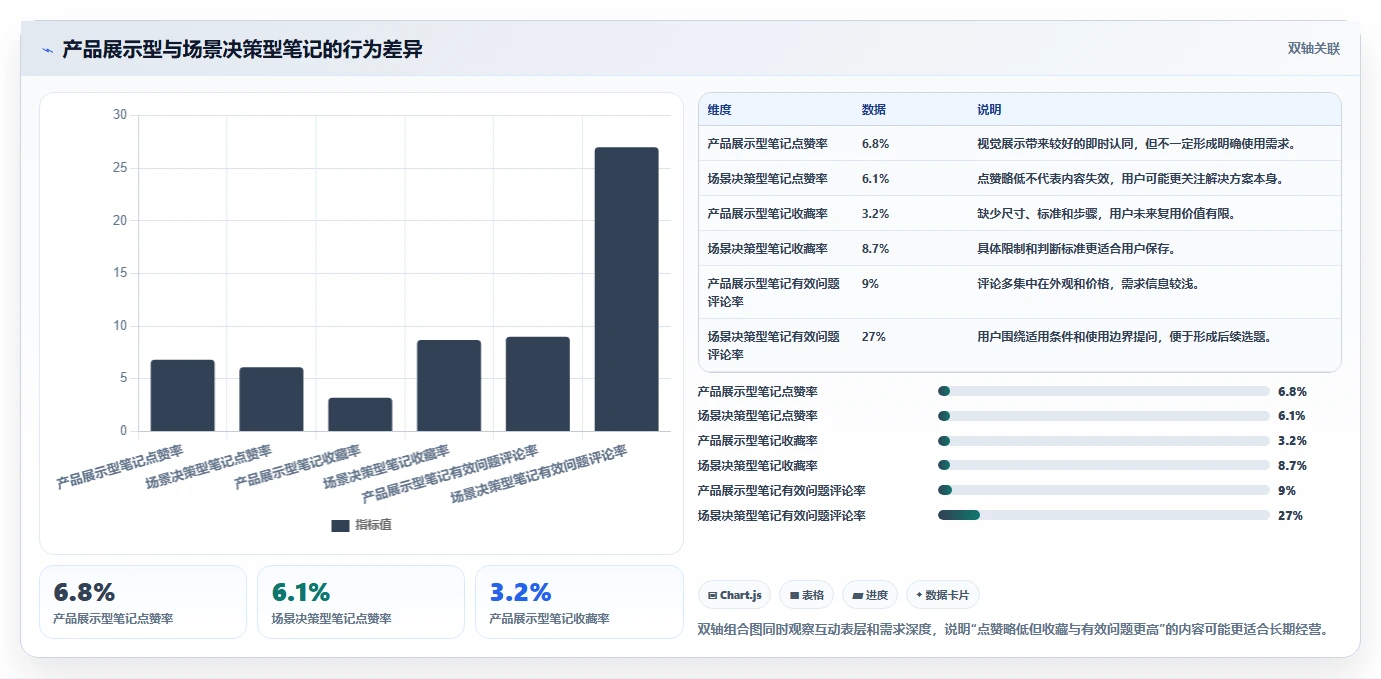Click the tallest bar for 场景决策型笔记有效问题评论率

click(x=627, y=289)
